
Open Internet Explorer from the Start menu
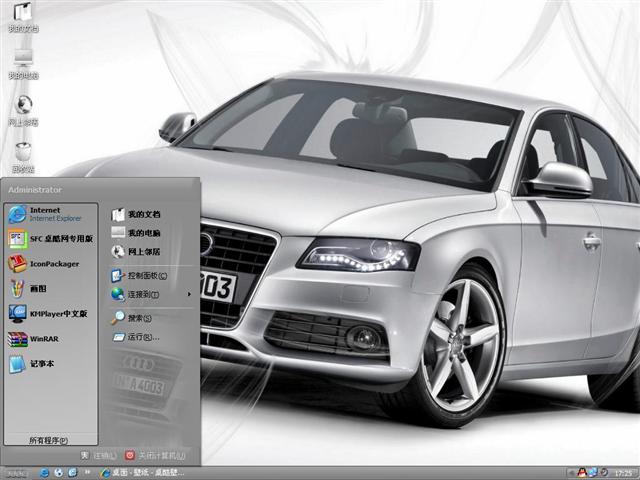[50, 213]
